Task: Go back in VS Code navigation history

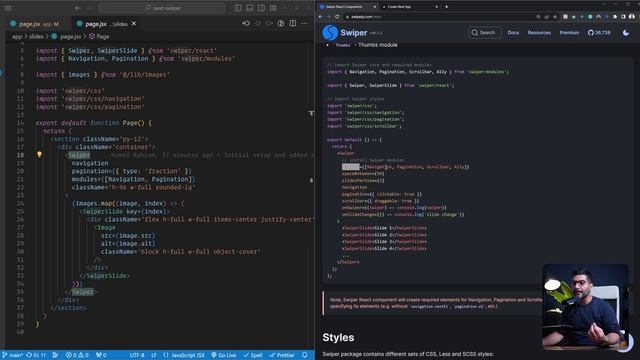Action: pyautogui.click(x=78, y=8)
